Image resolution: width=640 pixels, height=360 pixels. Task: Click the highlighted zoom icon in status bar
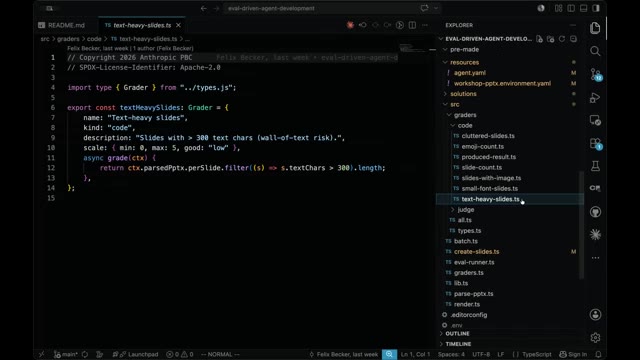pos(389,354)
